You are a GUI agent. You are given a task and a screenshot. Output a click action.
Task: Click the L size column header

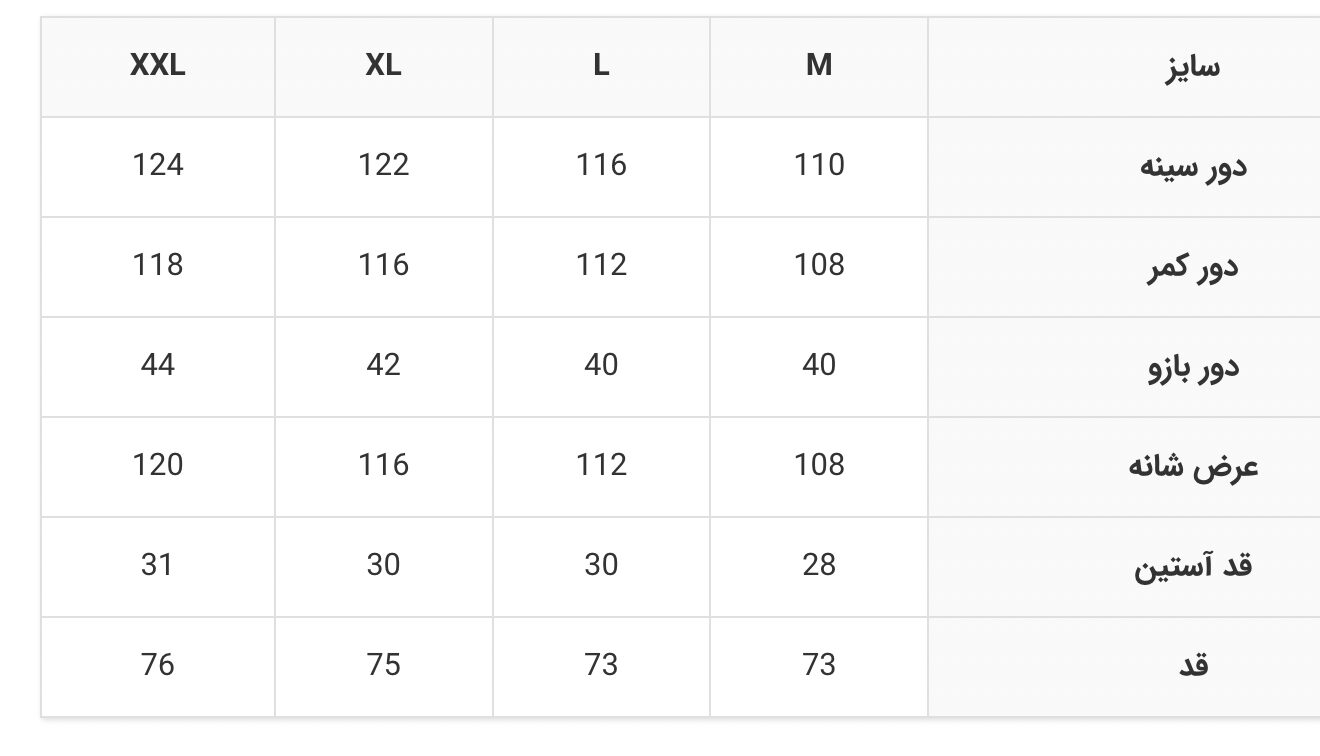point(601,66)
